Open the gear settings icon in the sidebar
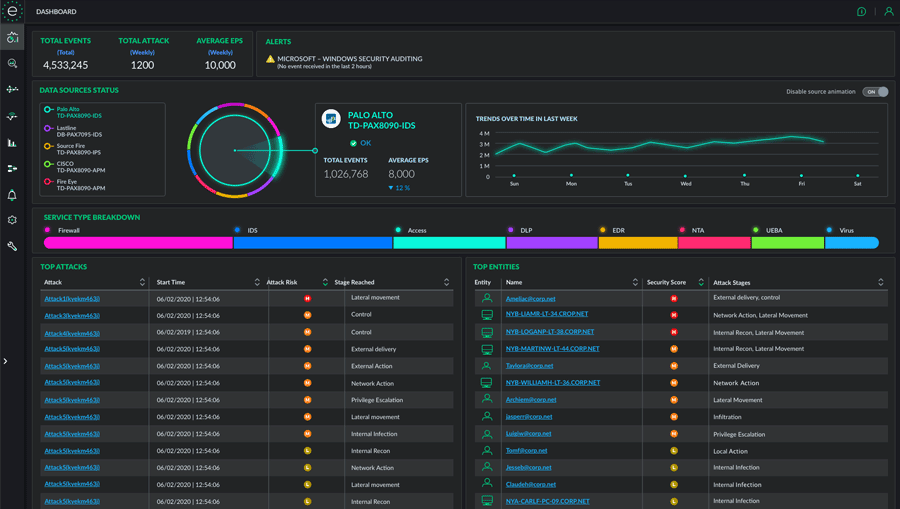The image size is (900, 509). 12,220
